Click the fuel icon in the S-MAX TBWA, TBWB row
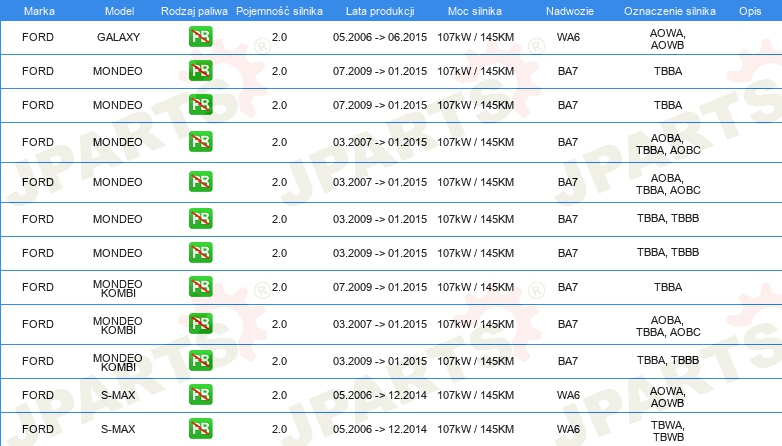This screenshot has width=782, height=446. (x=200, y=429)
